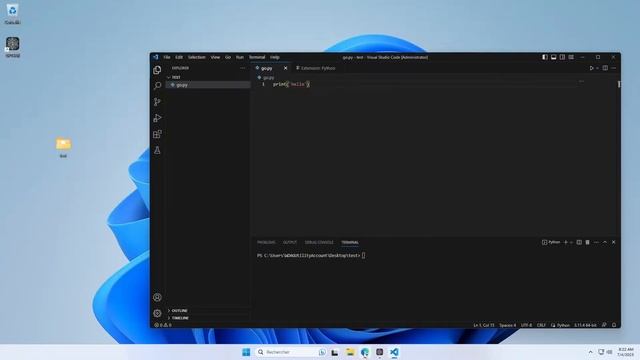Switch to the OUTPUT panel tab
This screenshot has height=360, width=640.
(x=290, y=242)
